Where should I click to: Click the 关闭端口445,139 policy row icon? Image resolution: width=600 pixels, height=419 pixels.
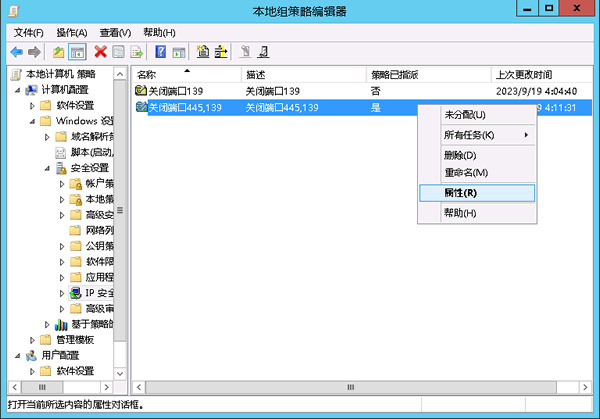pyautogui.click(x=142, y=107)
